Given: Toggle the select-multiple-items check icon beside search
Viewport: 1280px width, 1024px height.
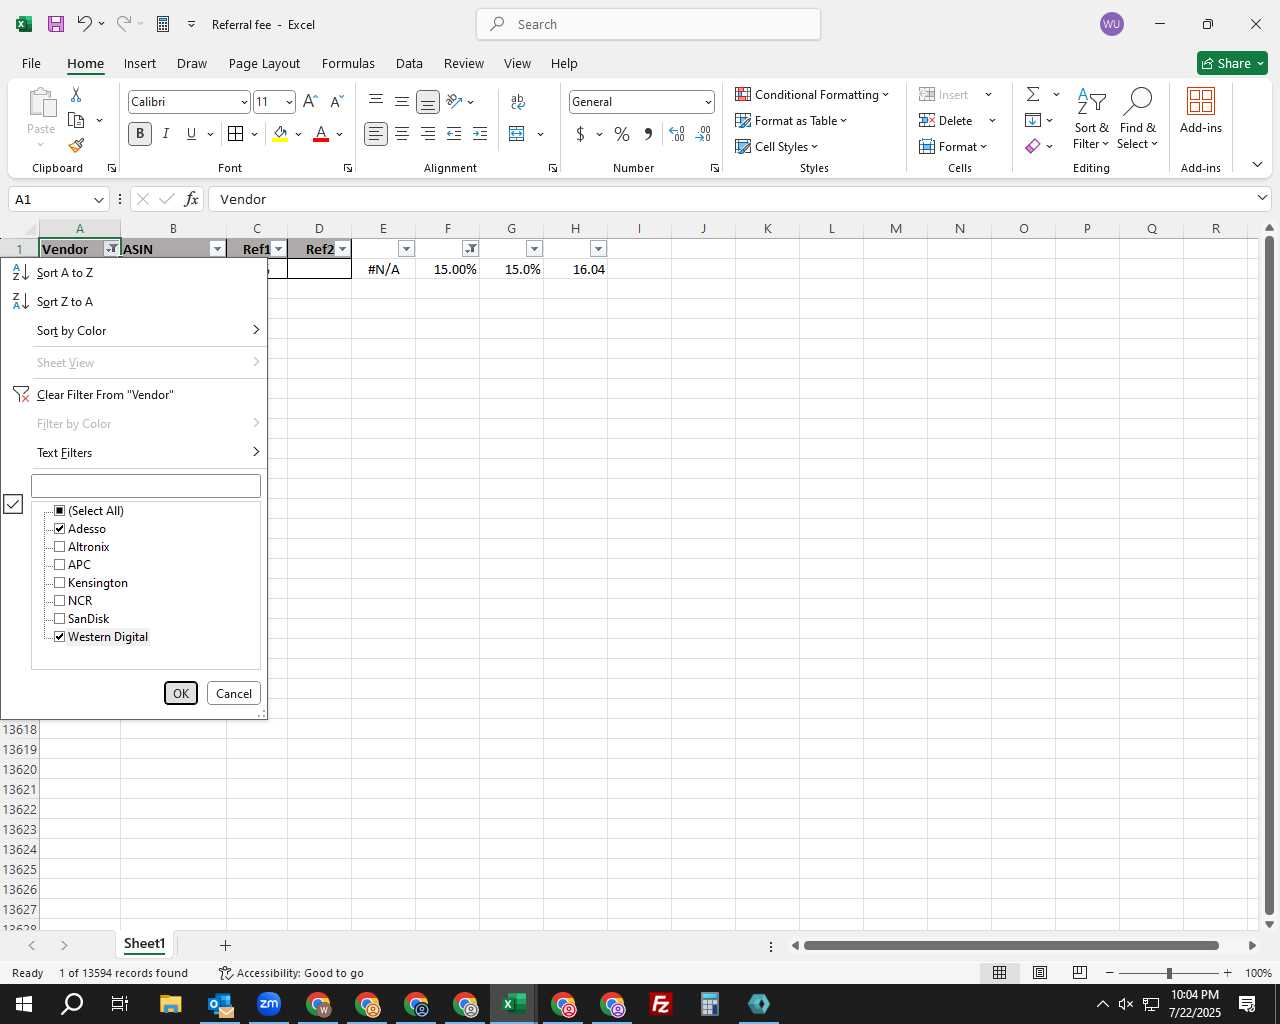Looking at the screenshot, I should 13,504.
